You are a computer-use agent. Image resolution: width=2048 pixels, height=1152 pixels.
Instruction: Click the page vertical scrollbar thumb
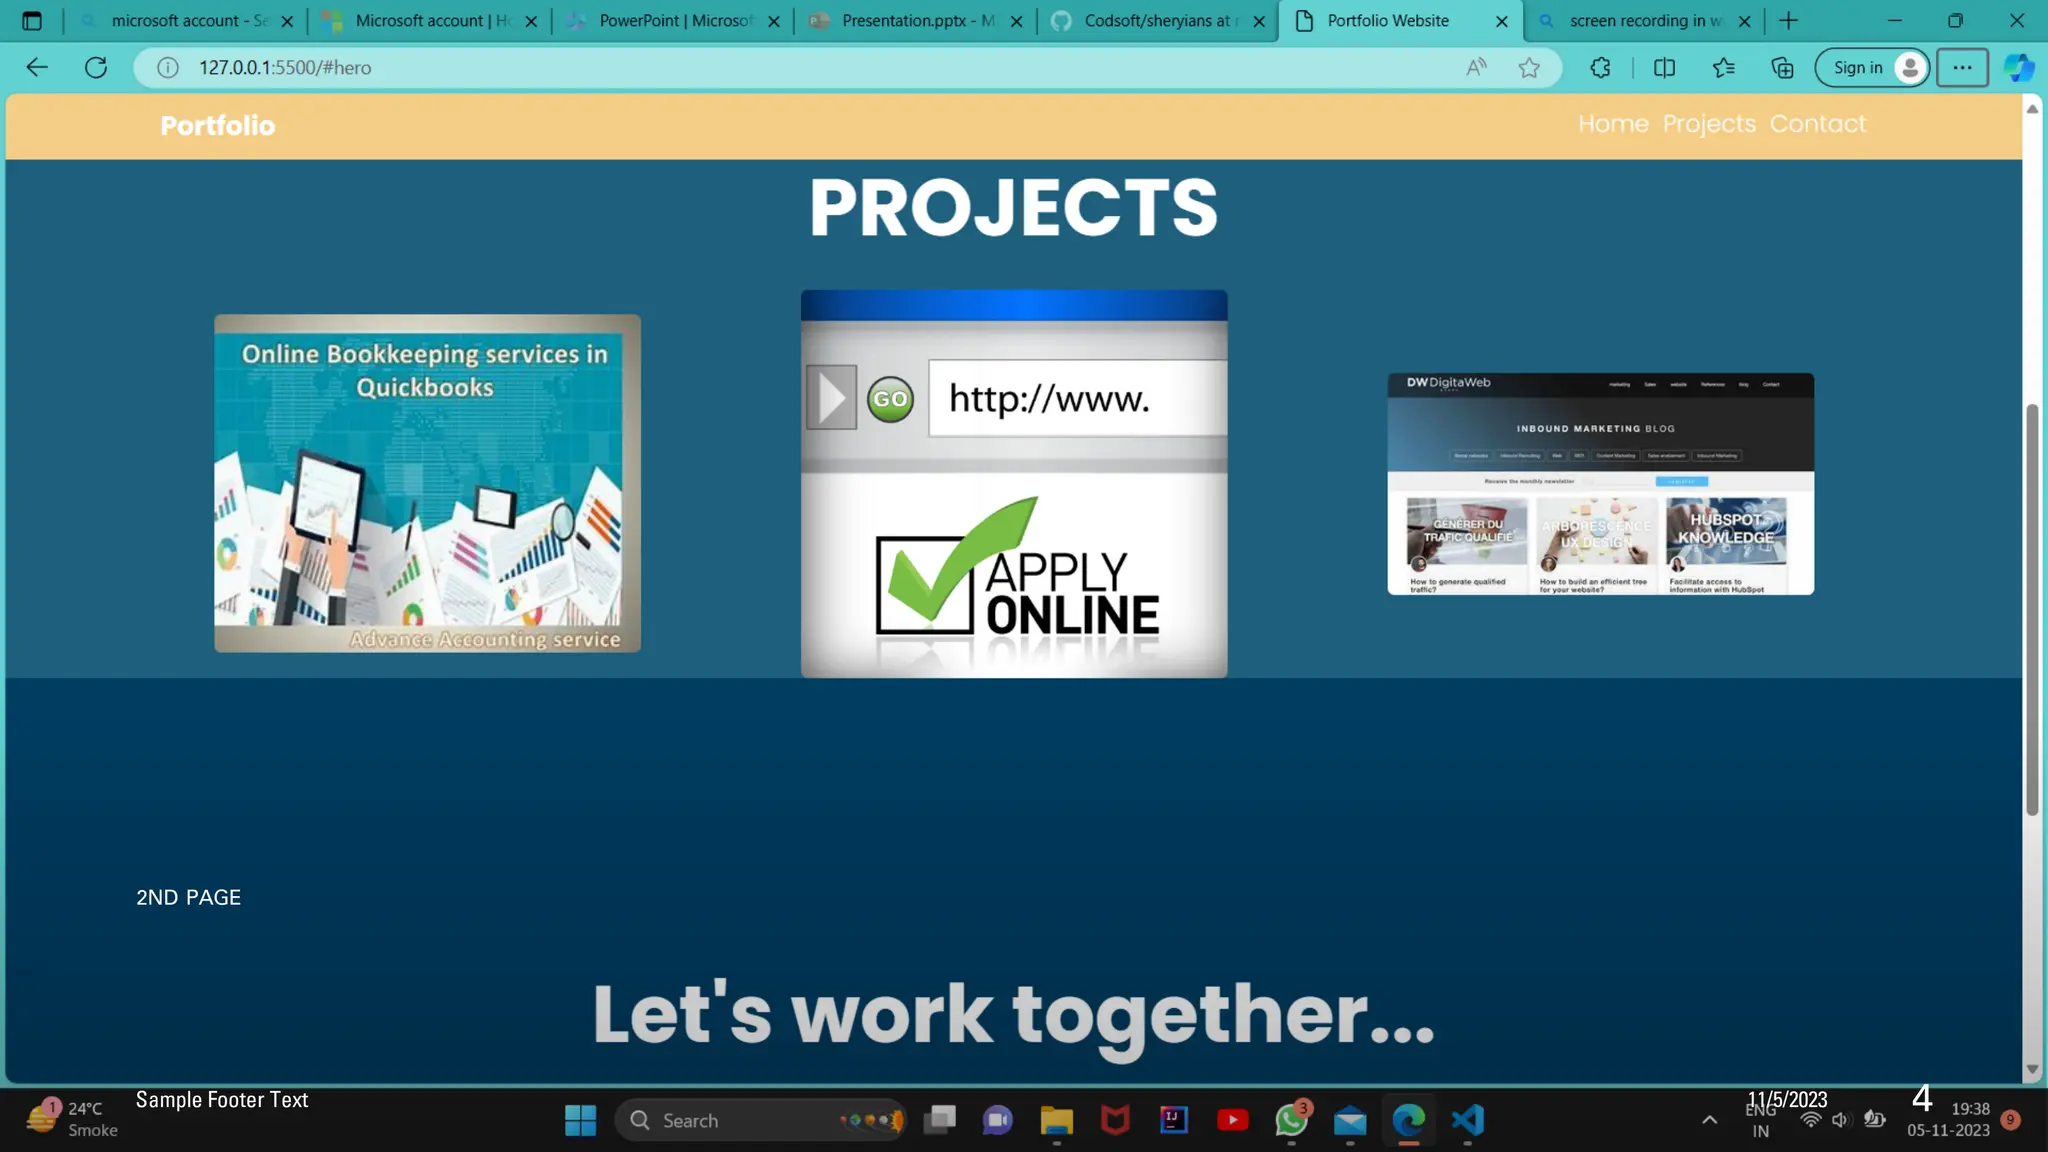(2032, 610)
